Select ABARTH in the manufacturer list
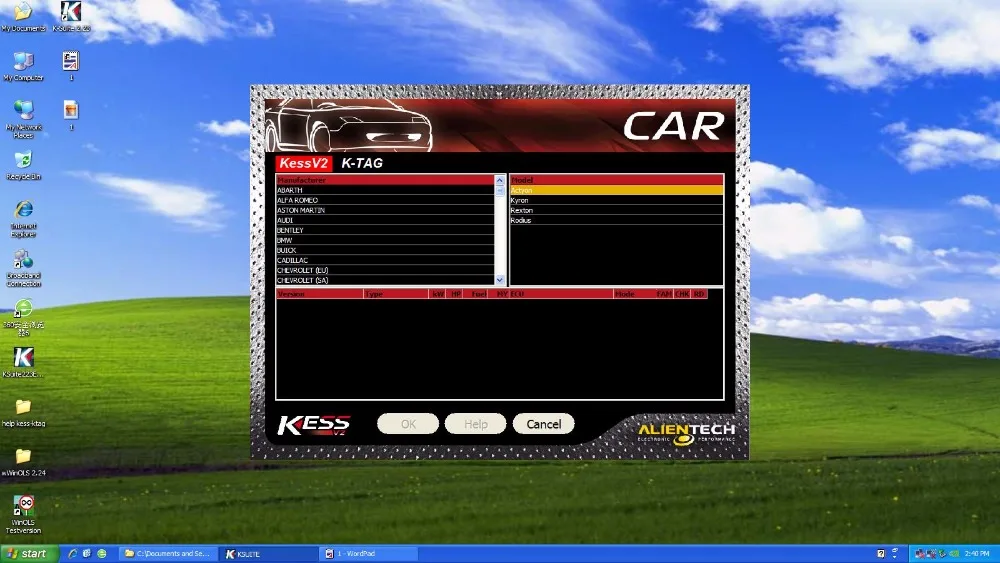This screenshot has height=563, width=1000. pos(385,190)
